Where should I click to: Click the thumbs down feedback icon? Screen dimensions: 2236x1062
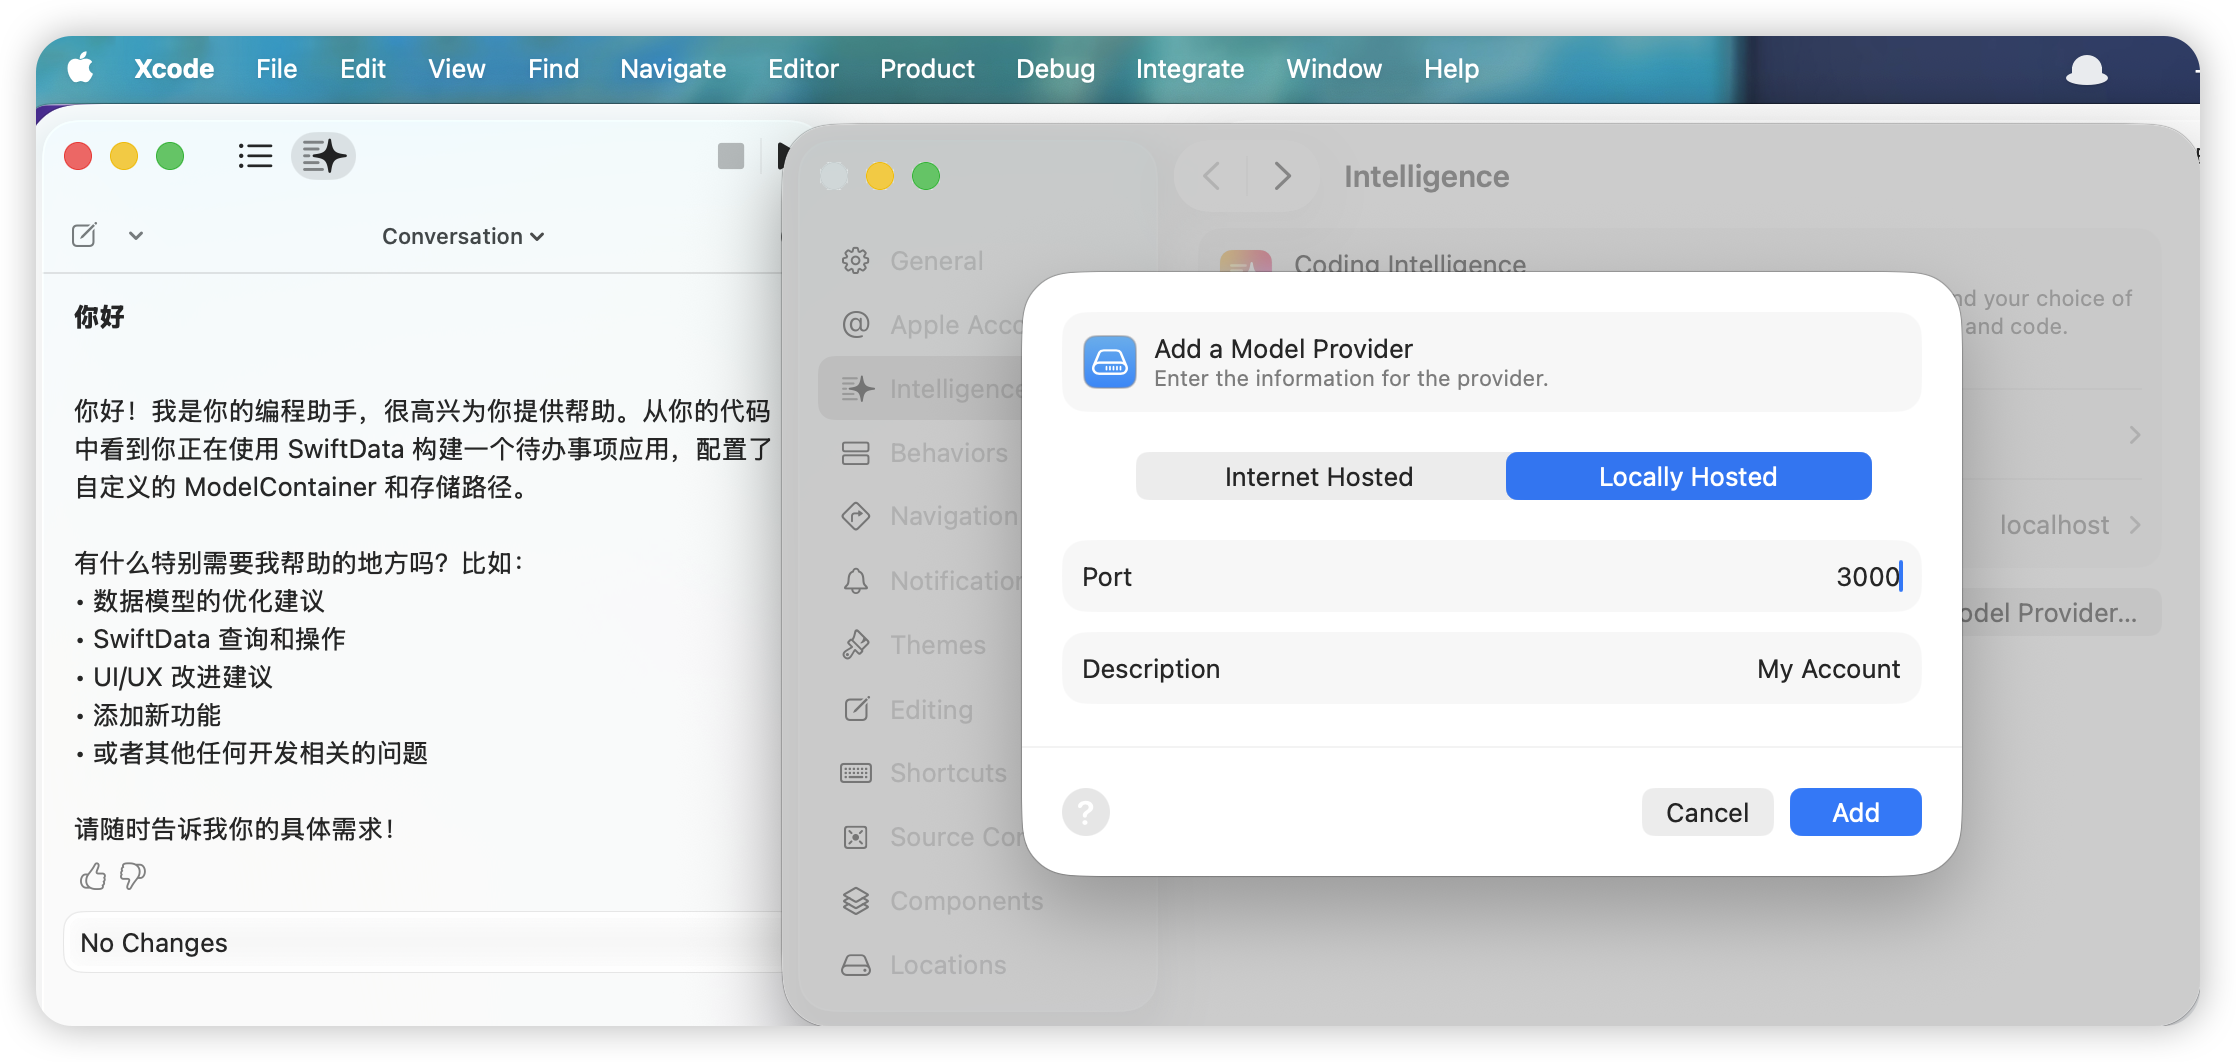133,877
